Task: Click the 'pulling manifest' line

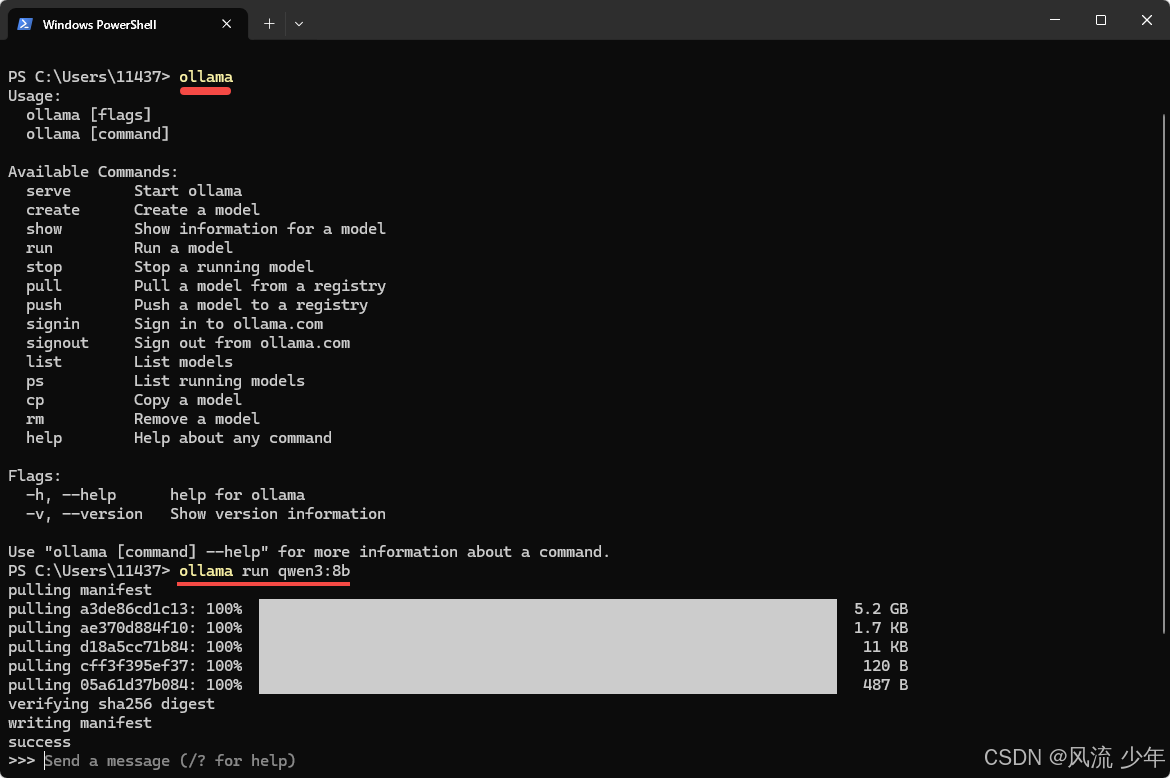Action: [80, 590]
